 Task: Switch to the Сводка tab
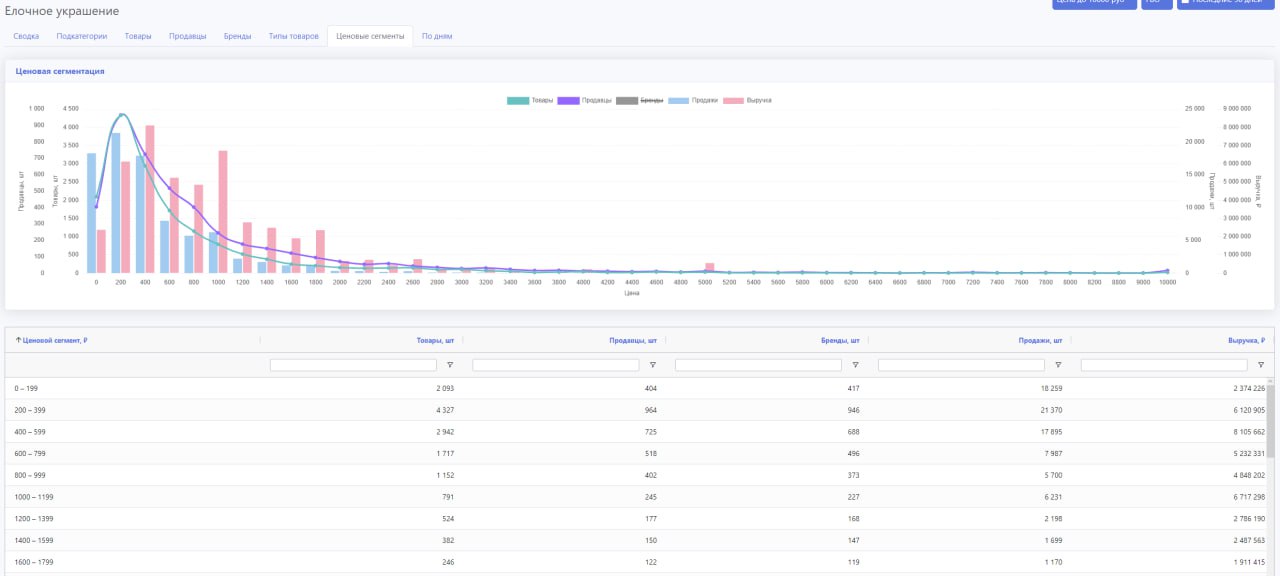coord(26,36)
